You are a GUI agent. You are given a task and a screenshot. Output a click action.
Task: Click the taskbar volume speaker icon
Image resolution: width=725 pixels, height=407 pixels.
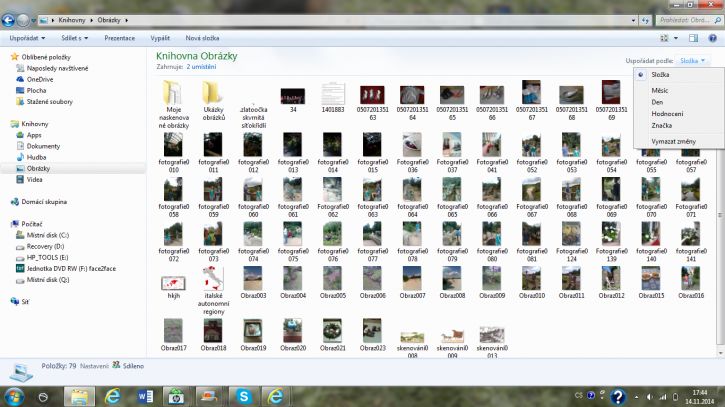pyautogui.click(x=650, y=397)
